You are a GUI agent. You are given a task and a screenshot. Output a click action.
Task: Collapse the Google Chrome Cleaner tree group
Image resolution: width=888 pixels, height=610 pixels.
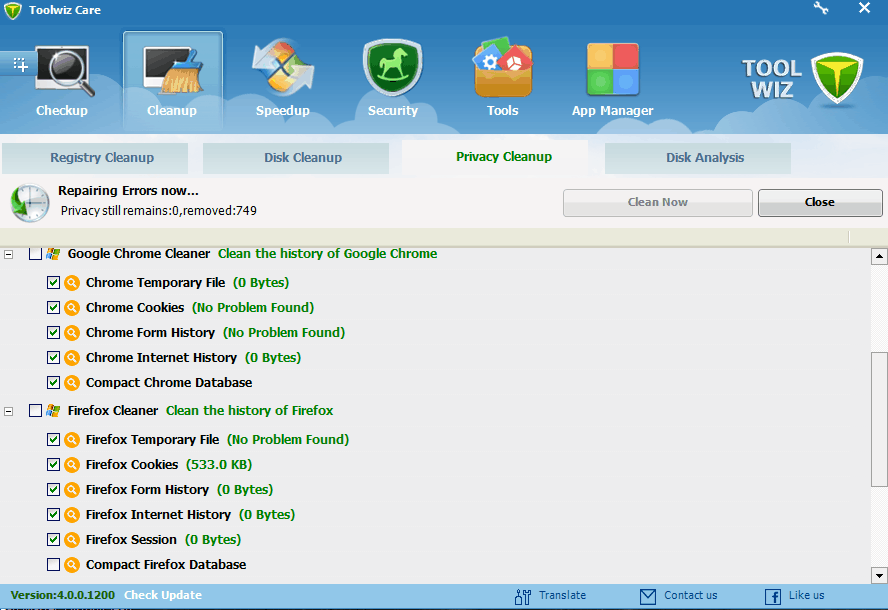(x=8, y=254)
